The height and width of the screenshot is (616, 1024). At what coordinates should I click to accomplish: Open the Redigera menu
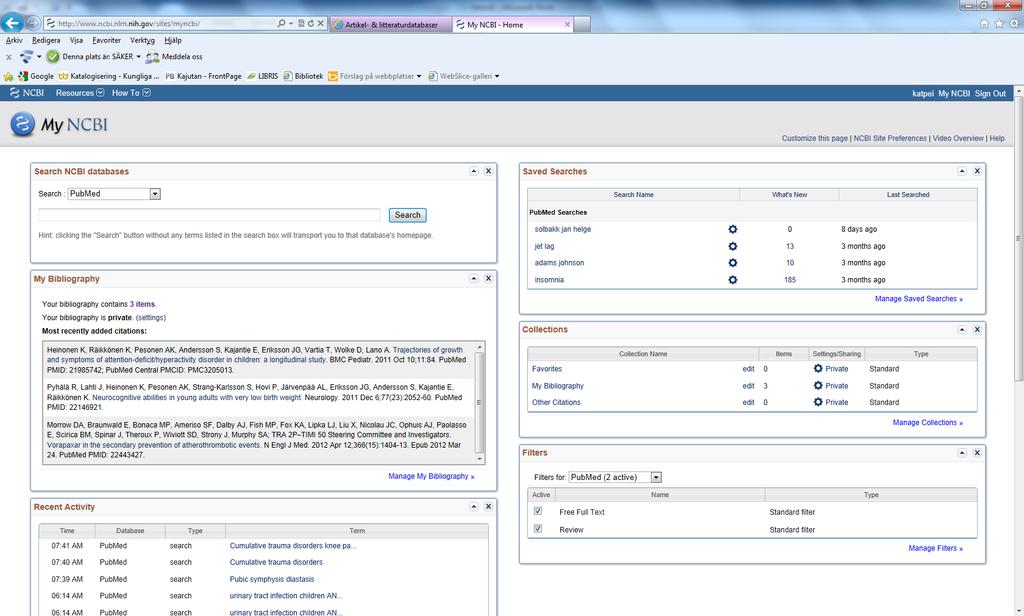click(x=46, y=41)
